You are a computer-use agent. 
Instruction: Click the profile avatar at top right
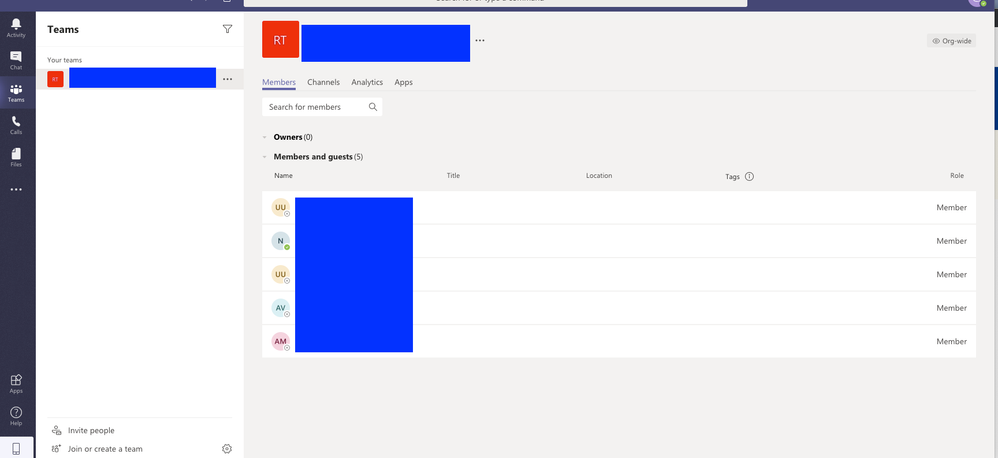(977, 2)
